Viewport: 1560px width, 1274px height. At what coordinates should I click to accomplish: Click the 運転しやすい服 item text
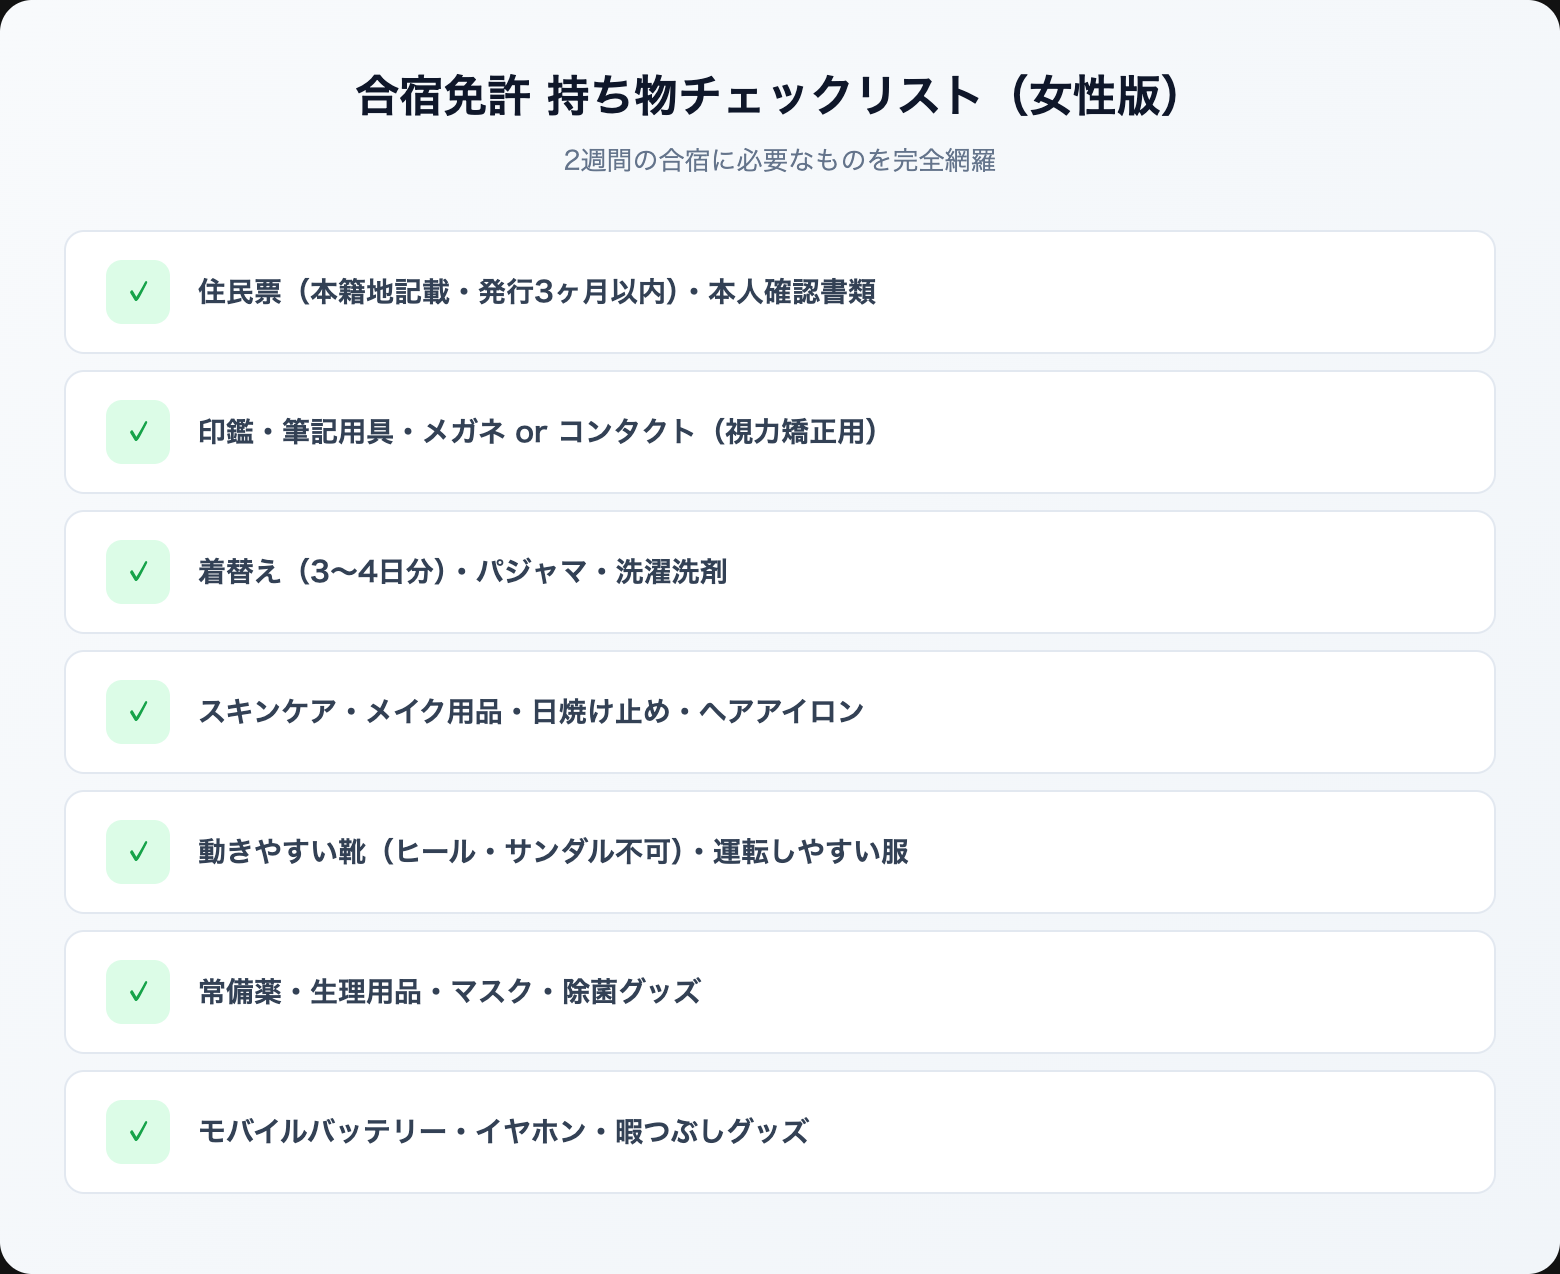pos(810,852)
